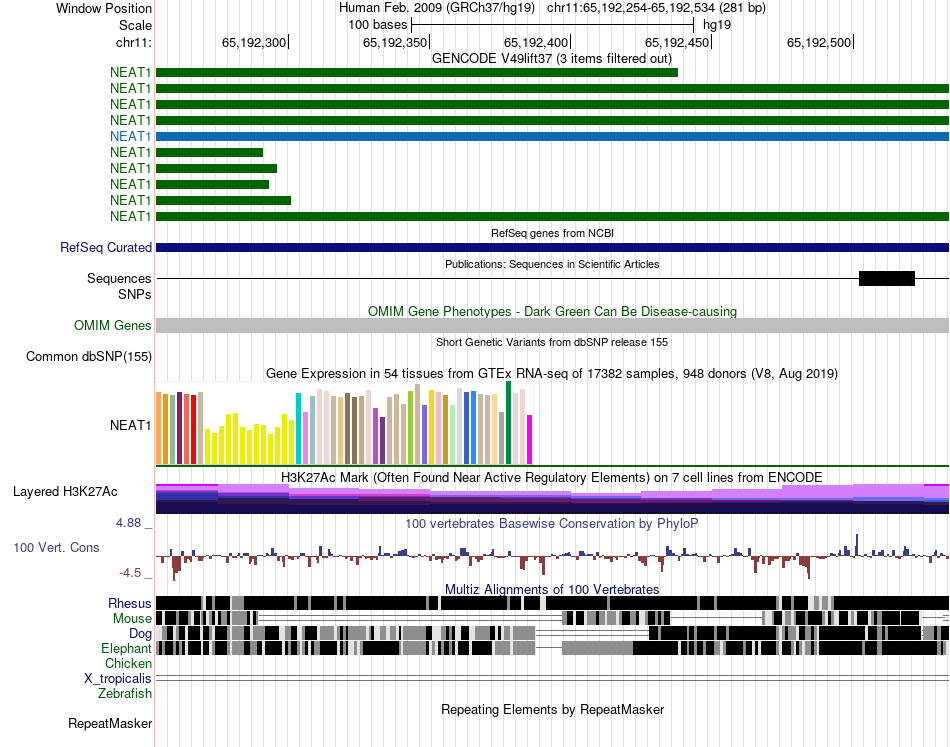The width and height of the screenshot is (950, 747).
Task: Click the cyan bar in the GTEx chart
Action: coord(298,429)
